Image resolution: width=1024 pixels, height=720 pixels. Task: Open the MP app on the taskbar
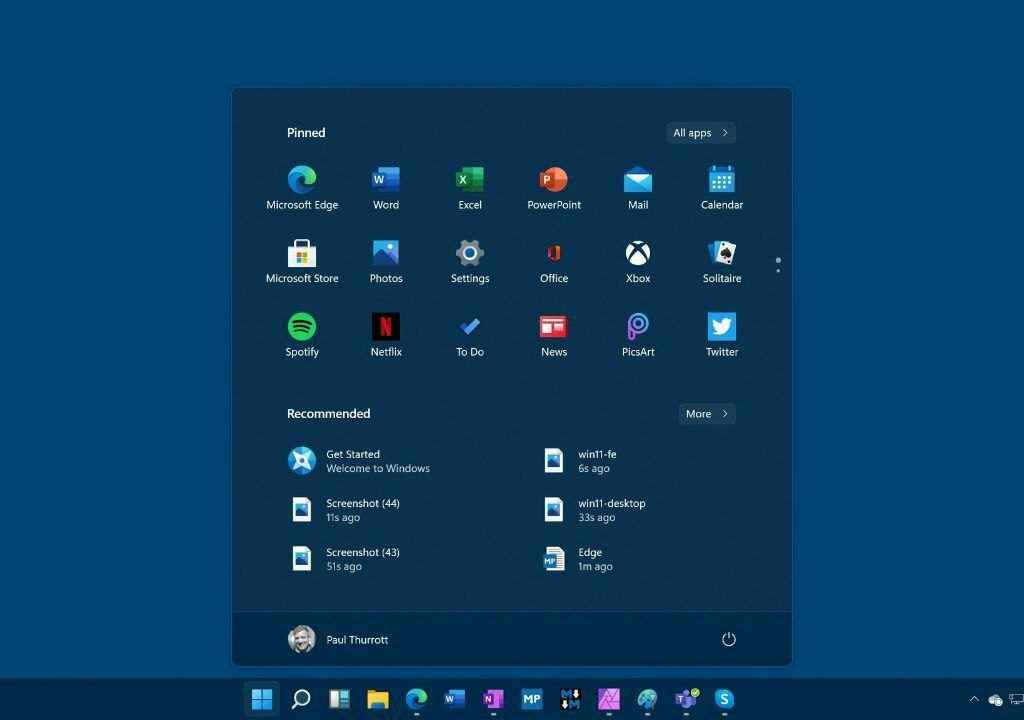click(x=532, y=699)
